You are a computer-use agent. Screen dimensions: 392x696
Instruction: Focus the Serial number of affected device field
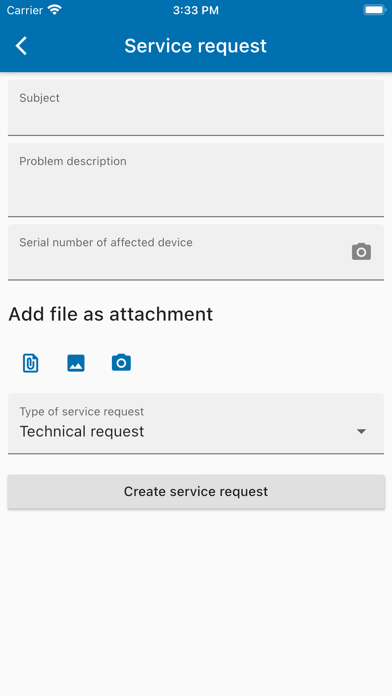coord(196,252)
